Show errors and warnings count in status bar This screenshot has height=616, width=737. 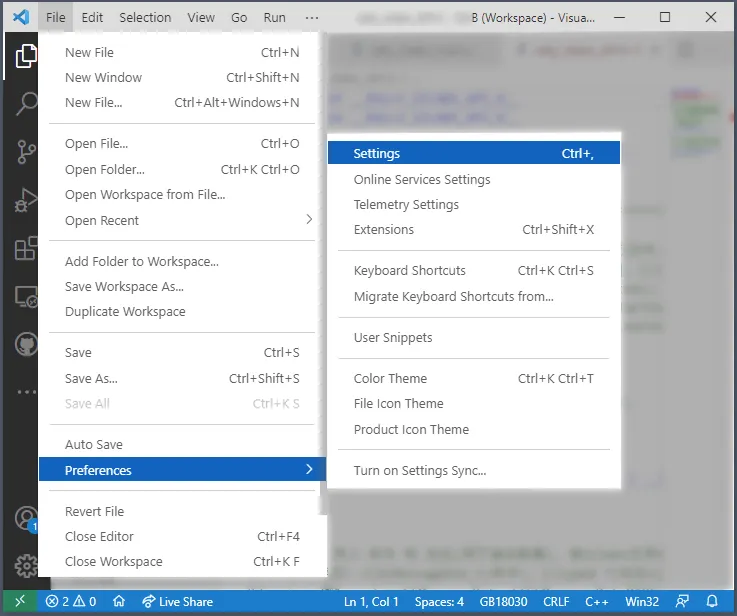71,601
